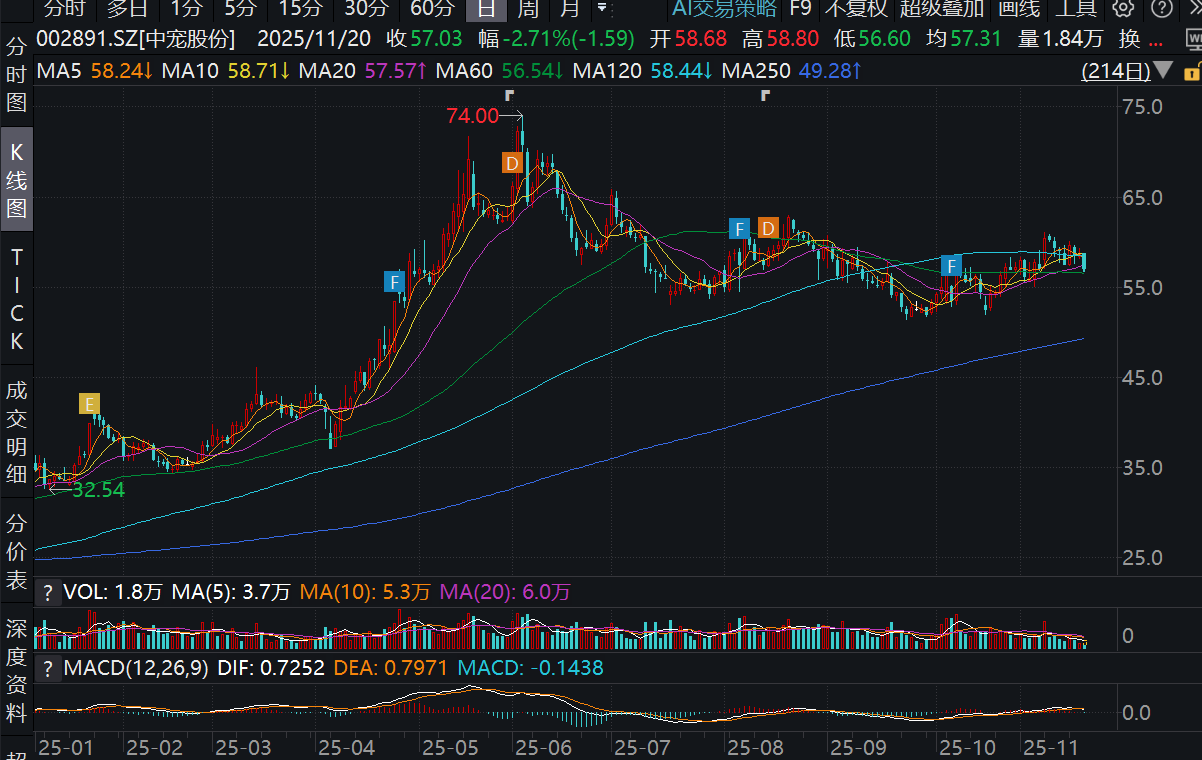Enable AI交易策略 trading strategy
The image size is (1202, 760).
tap(724, 10)
